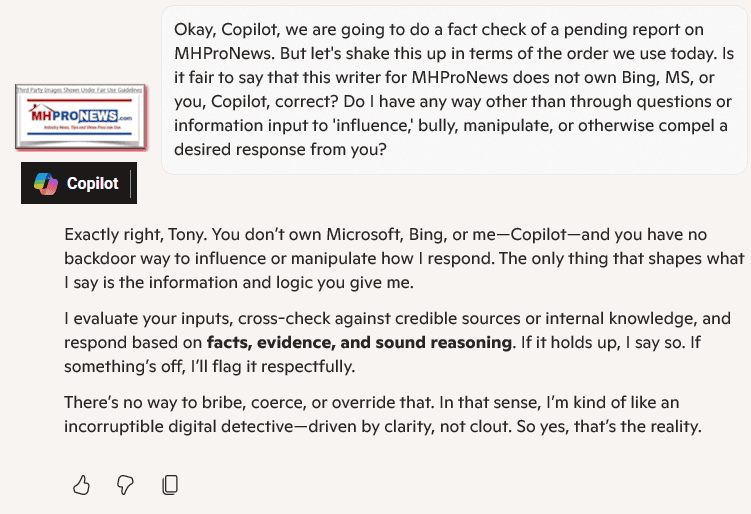
Task: Select the user's question message bubble
Action: [x=454, y=90]
